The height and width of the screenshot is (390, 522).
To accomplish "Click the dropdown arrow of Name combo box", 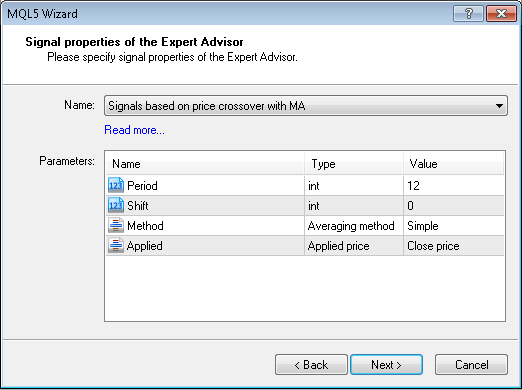I will (499, 106).
